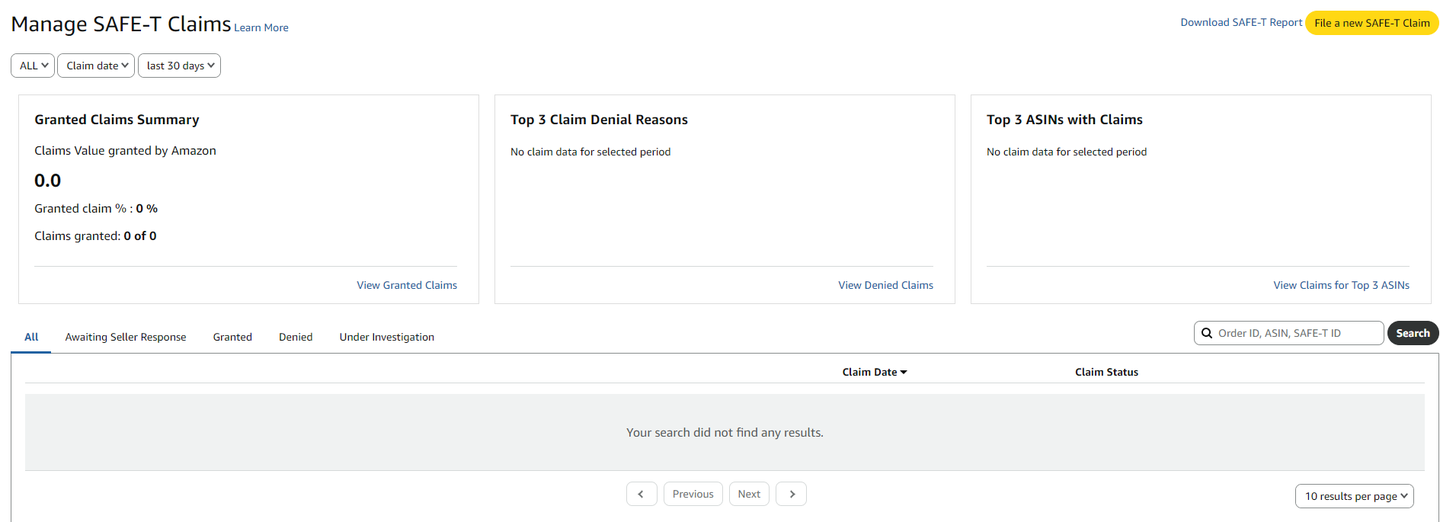Open the ALL filter dropdown

pos(33,66)
